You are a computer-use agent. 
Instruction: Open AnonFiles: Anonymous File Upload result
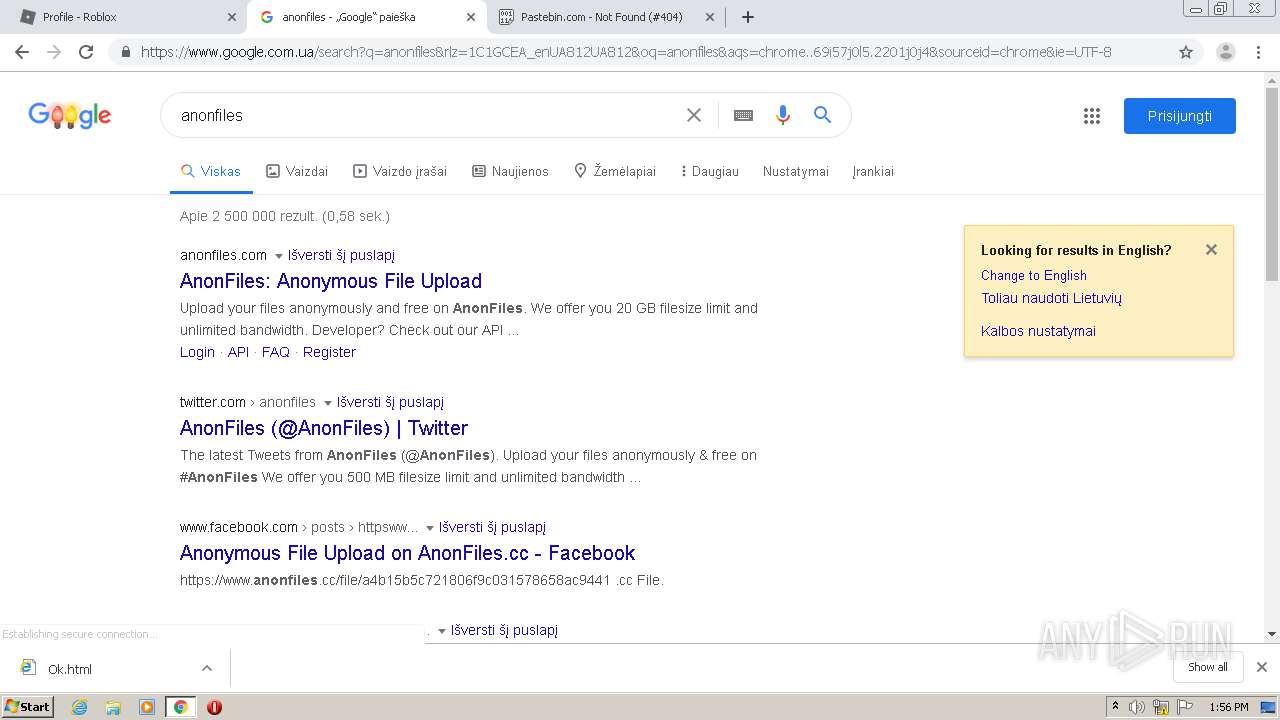331,281
